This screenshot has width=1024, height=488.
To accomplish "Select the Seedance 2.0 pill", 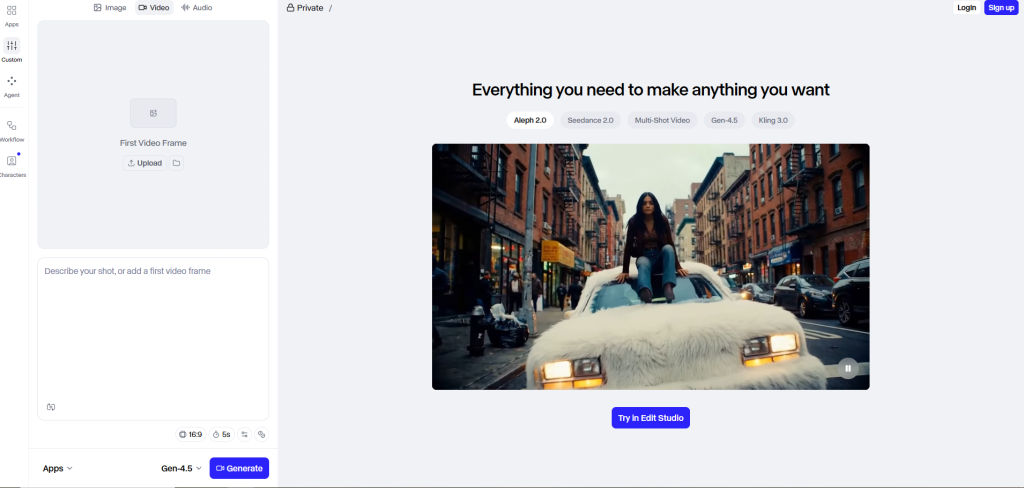I will point(590,120).
